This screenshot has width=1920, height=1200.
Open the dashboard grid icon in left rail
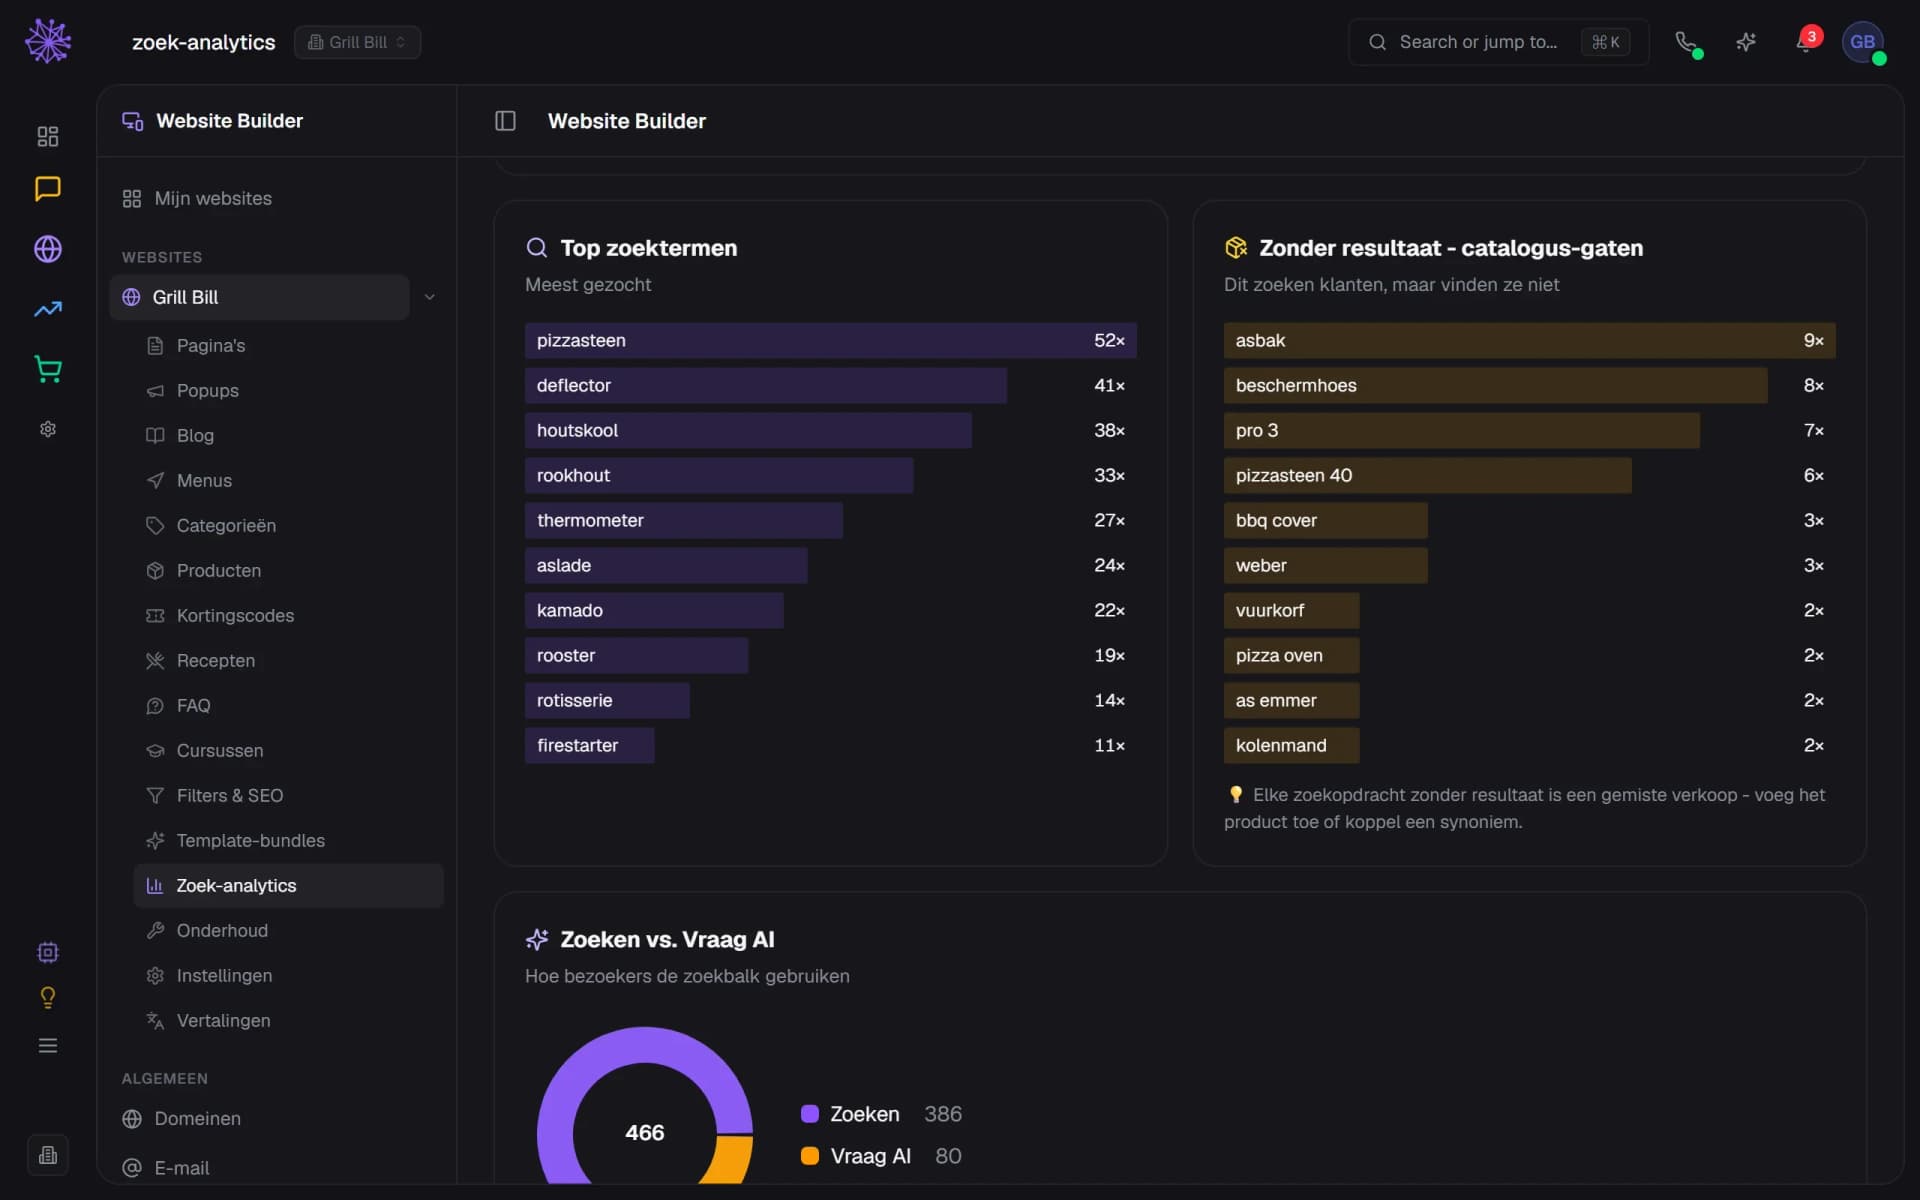coord(48,136)
